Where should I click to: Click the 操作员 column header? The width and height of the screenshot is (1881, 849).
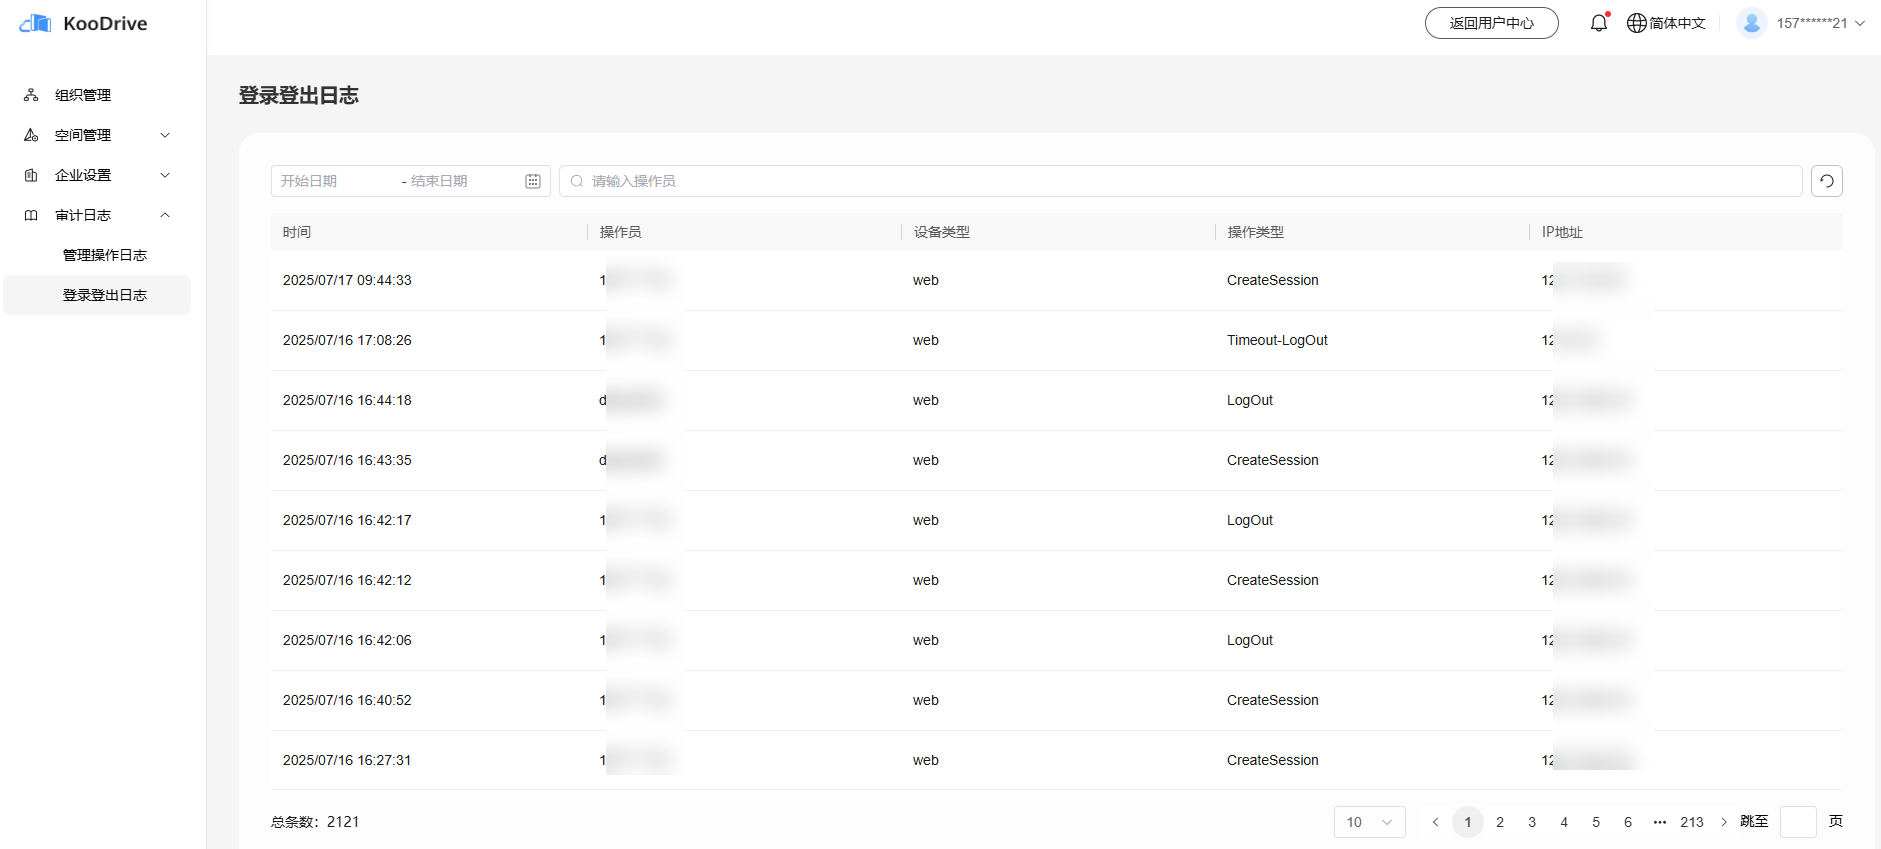[x=621, y=232]
